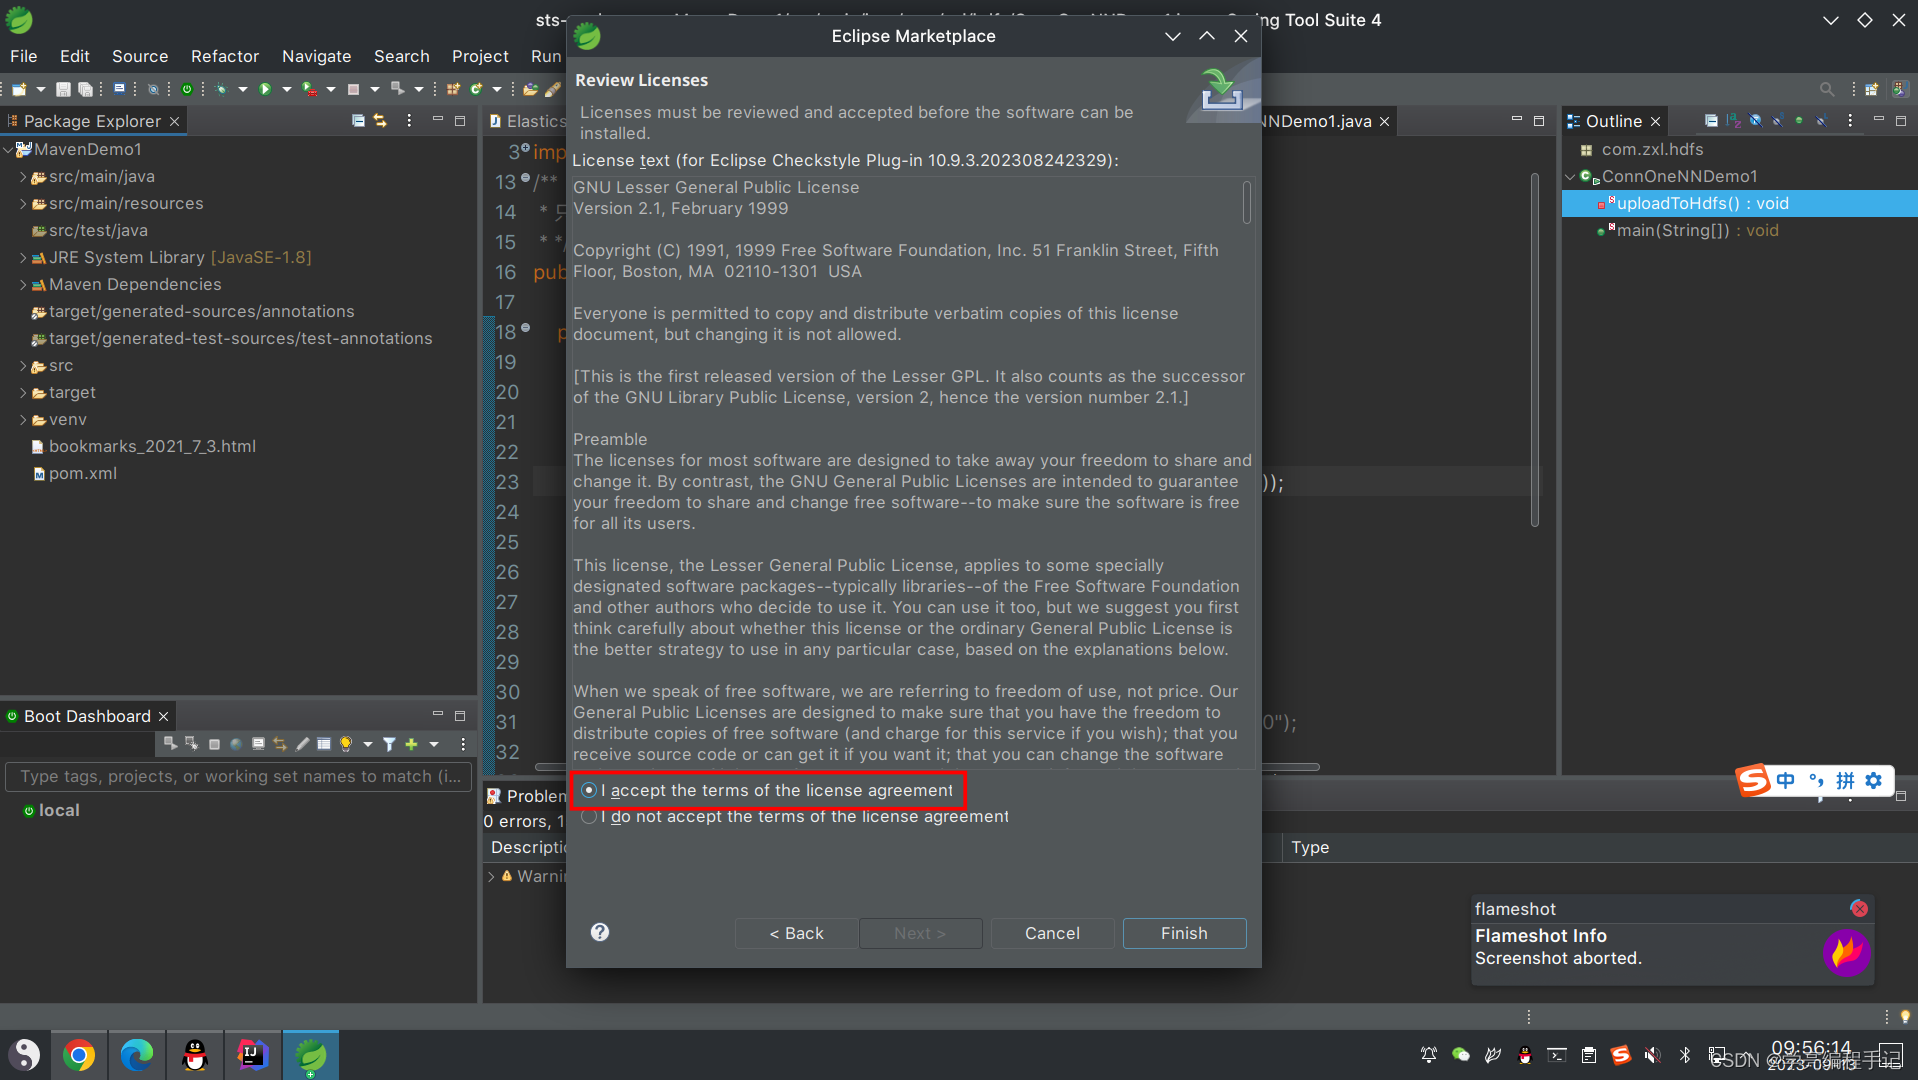Expand JRE System Library node
Image resolution: width=1918 pixels, height=1080 pixels.
(x=23, y=257)
